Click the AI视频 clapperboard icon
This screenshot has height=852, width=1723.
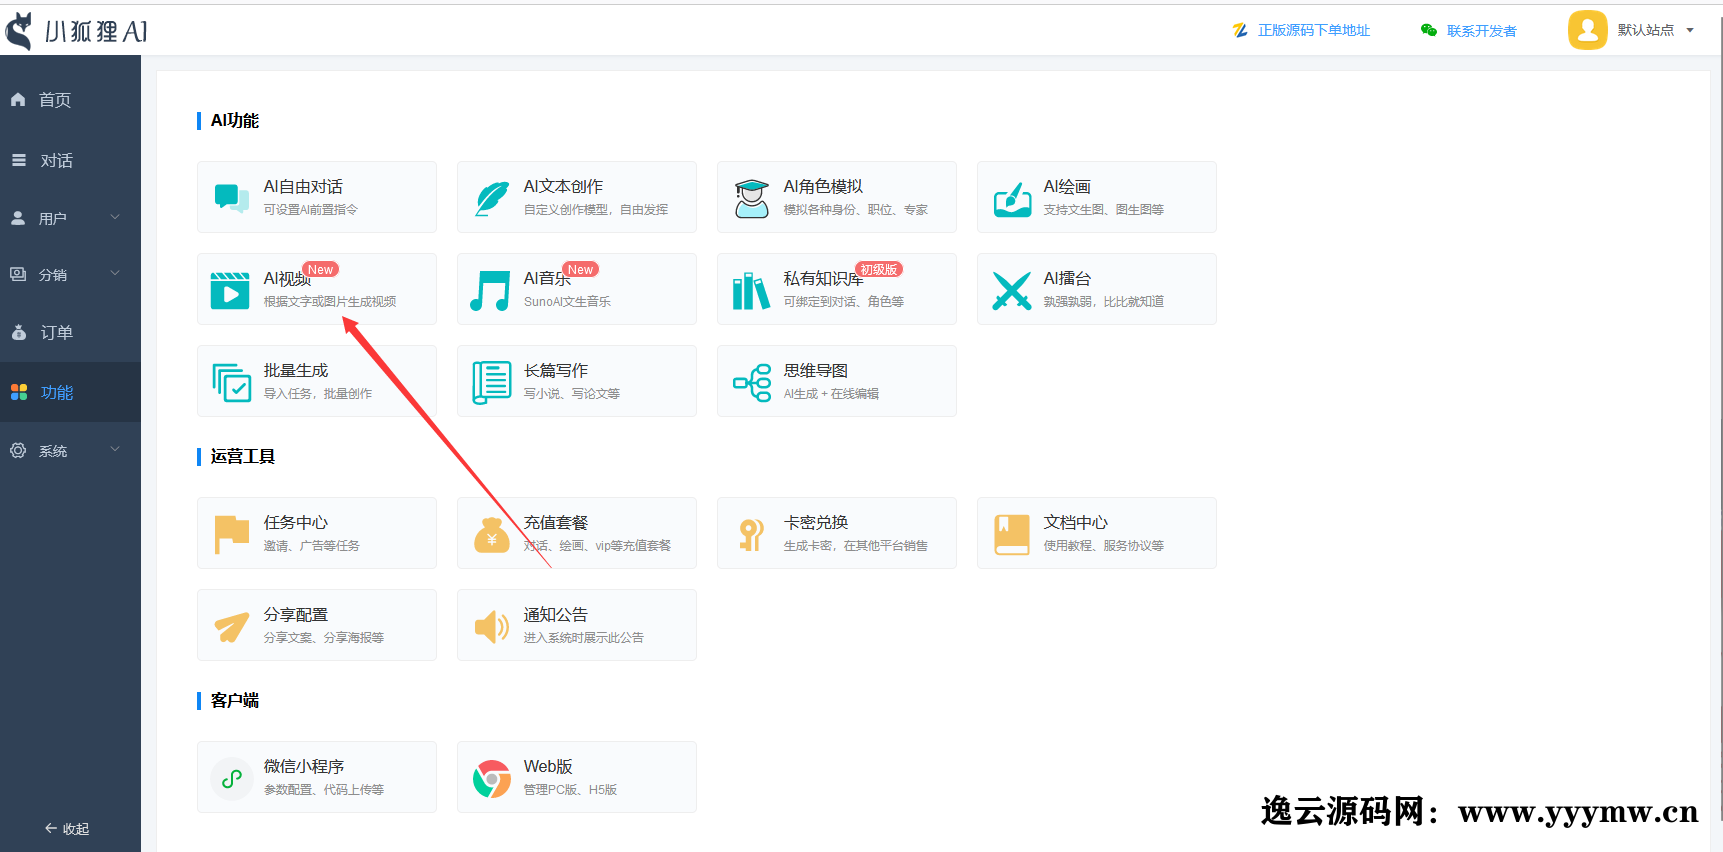[230, 290]
